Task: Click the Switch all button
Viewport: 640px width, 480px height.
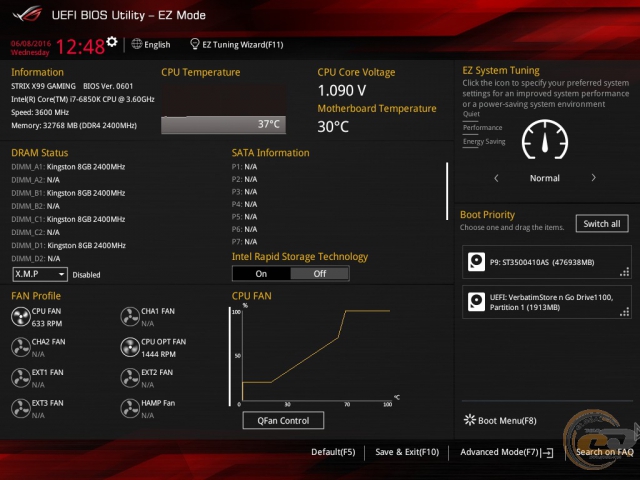Action: pyautogui.click(x=602, y=224)
